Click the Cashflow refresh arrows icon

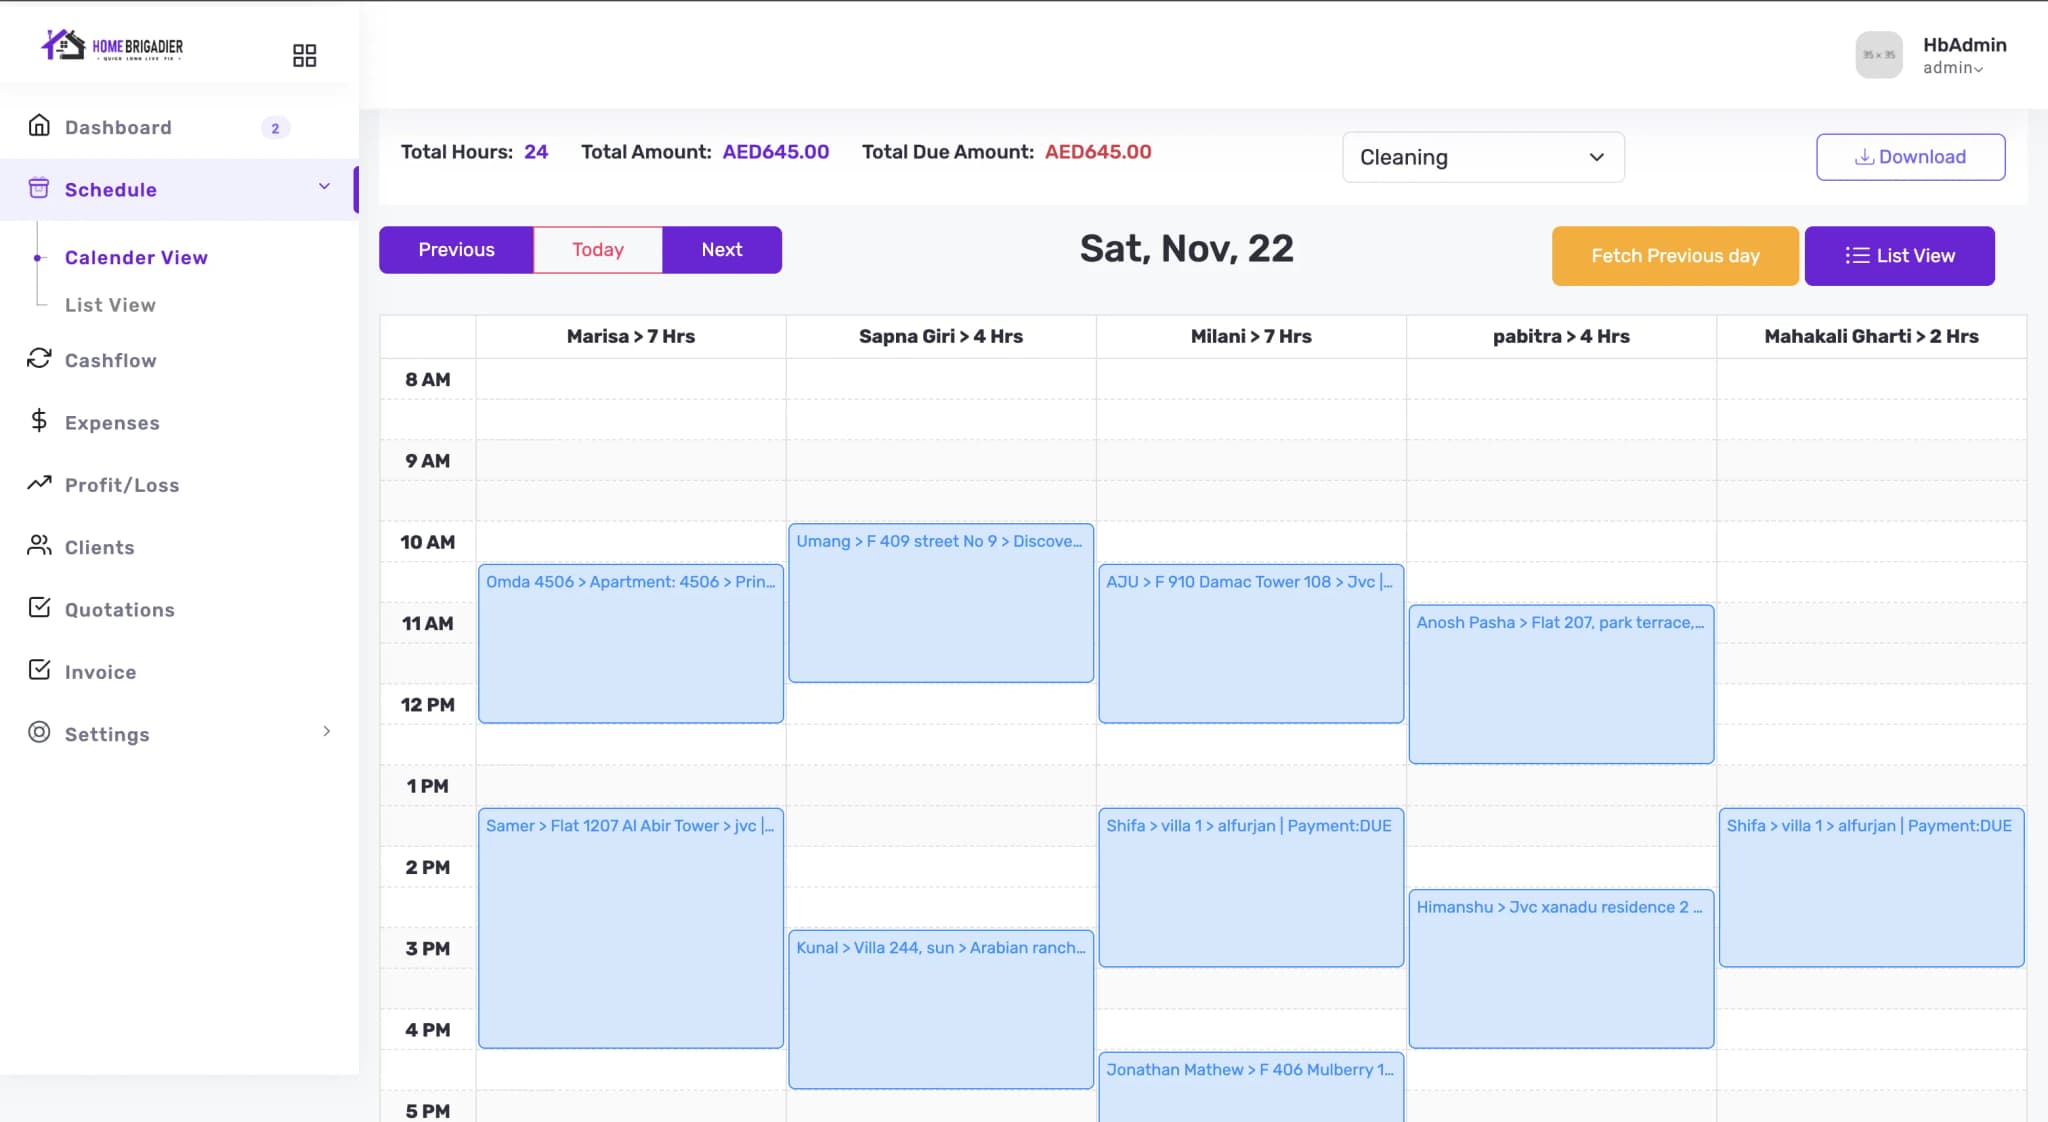[39, 359]
